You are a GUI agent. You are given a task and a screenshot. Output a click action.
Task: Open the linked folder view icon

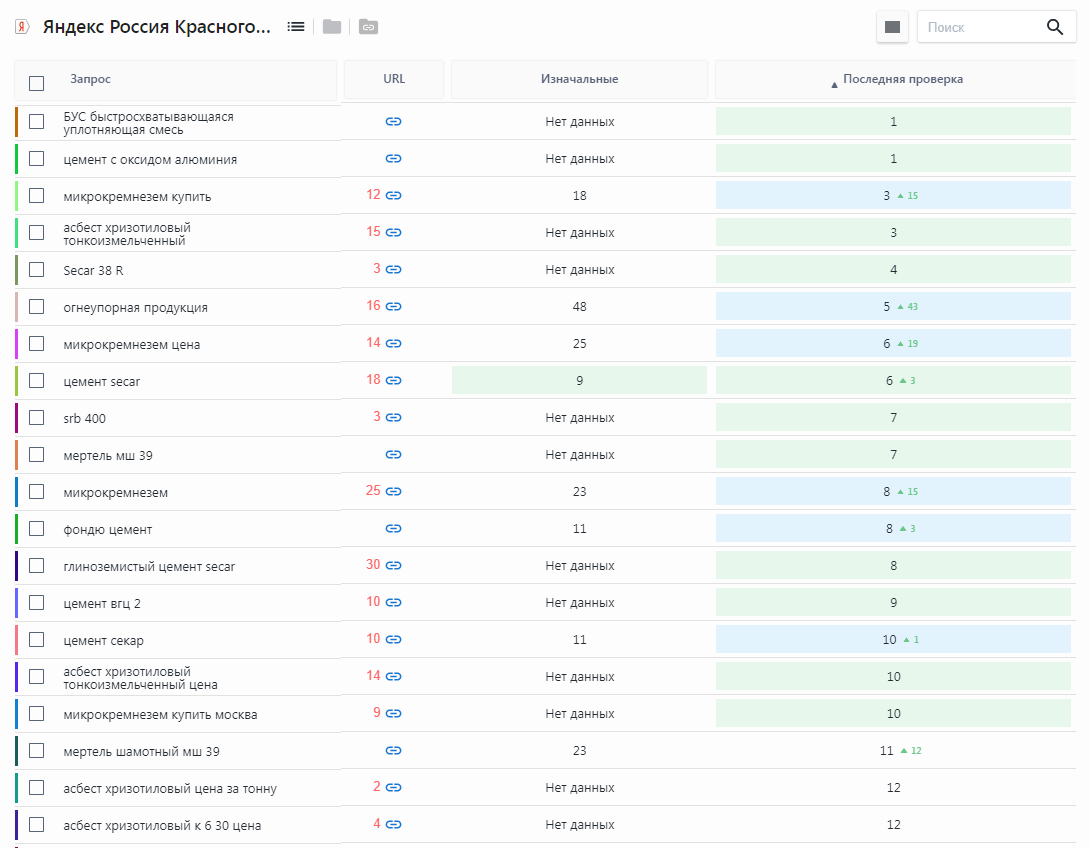368,27
